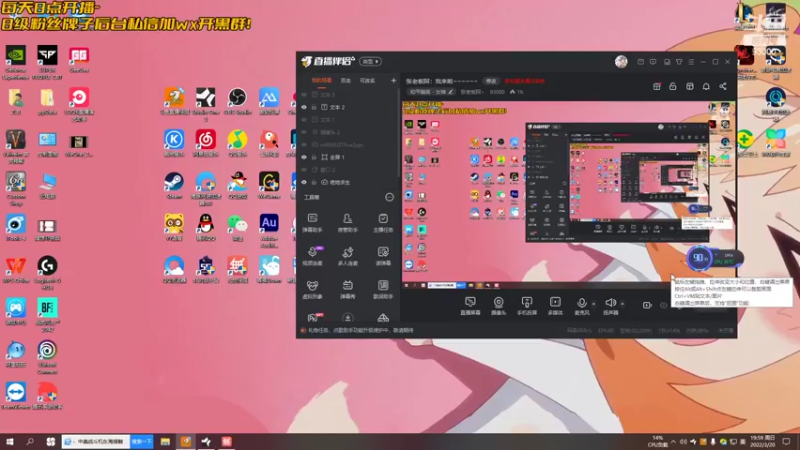Click the share icon

coord(723,86)
